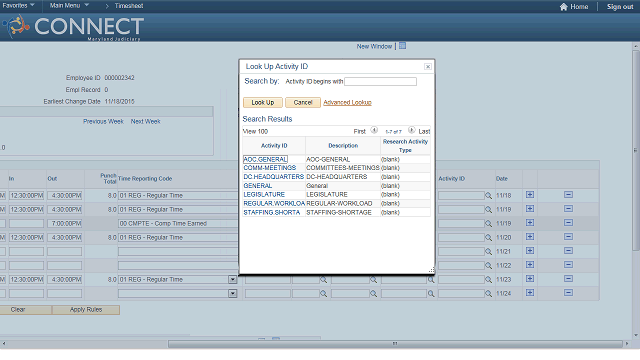Click the previous results arrow icon
This screenshot has width=640, height=360.
374,130
